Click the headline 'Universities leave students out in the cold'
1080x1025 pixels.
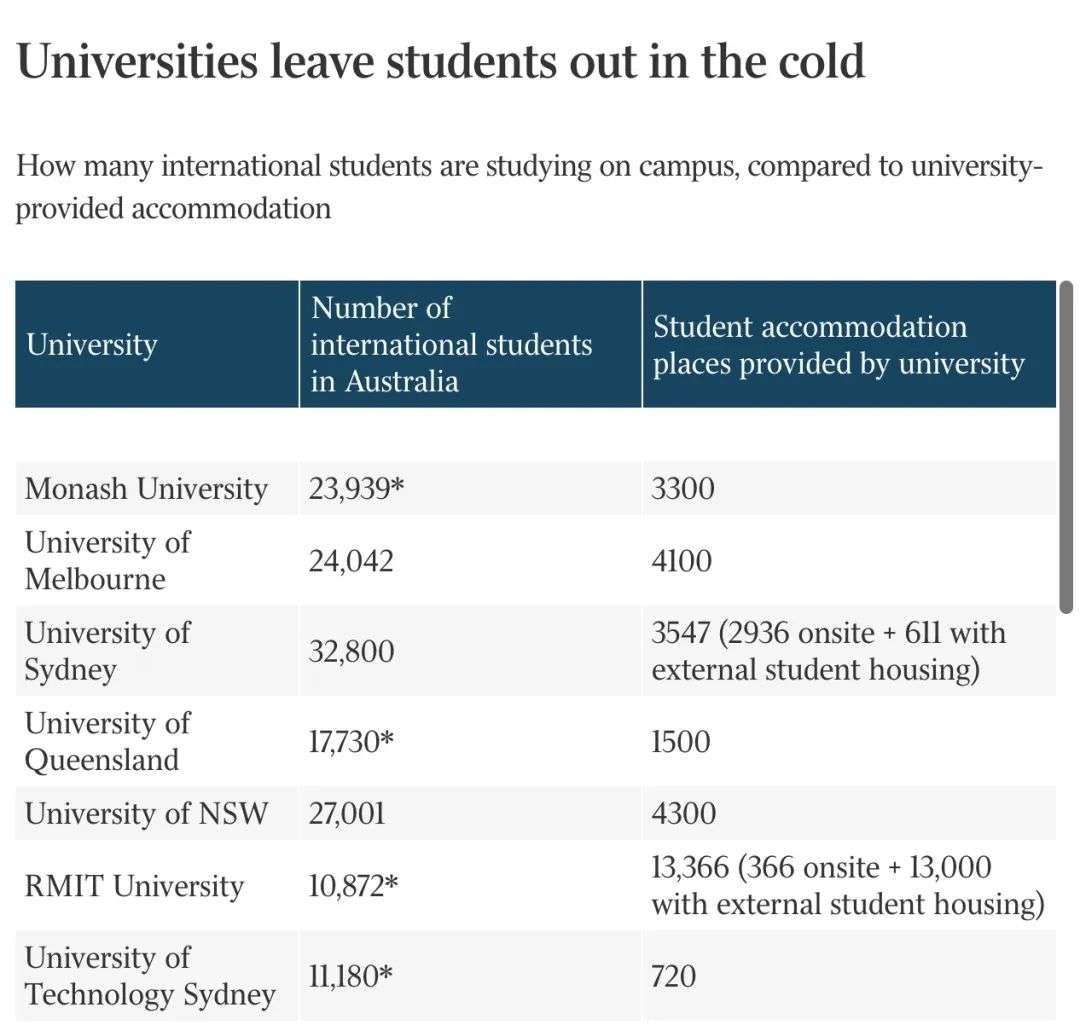pos(441,62)
